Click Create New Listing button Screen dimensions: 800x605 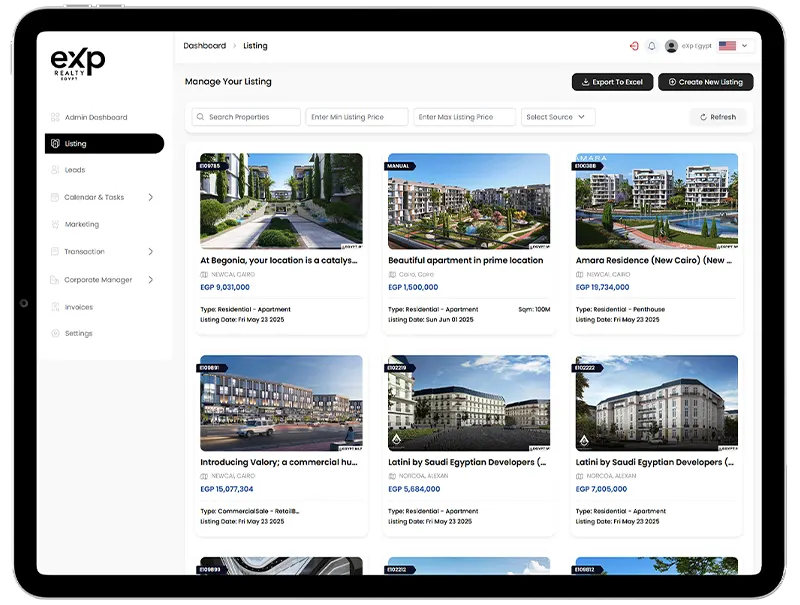click(706, 82)
